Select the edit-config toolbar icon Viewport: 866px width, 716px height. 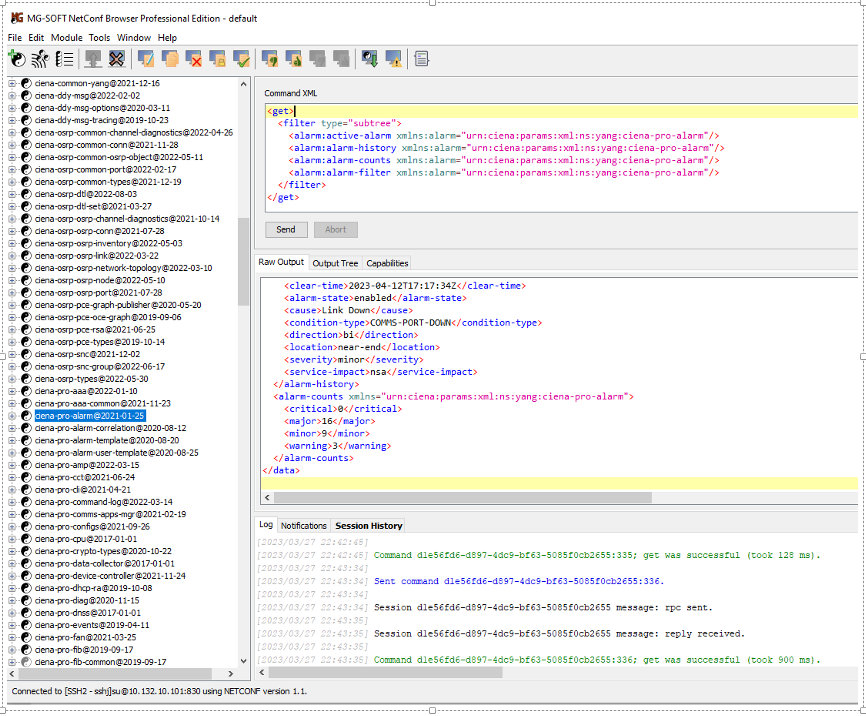(147, 59)
